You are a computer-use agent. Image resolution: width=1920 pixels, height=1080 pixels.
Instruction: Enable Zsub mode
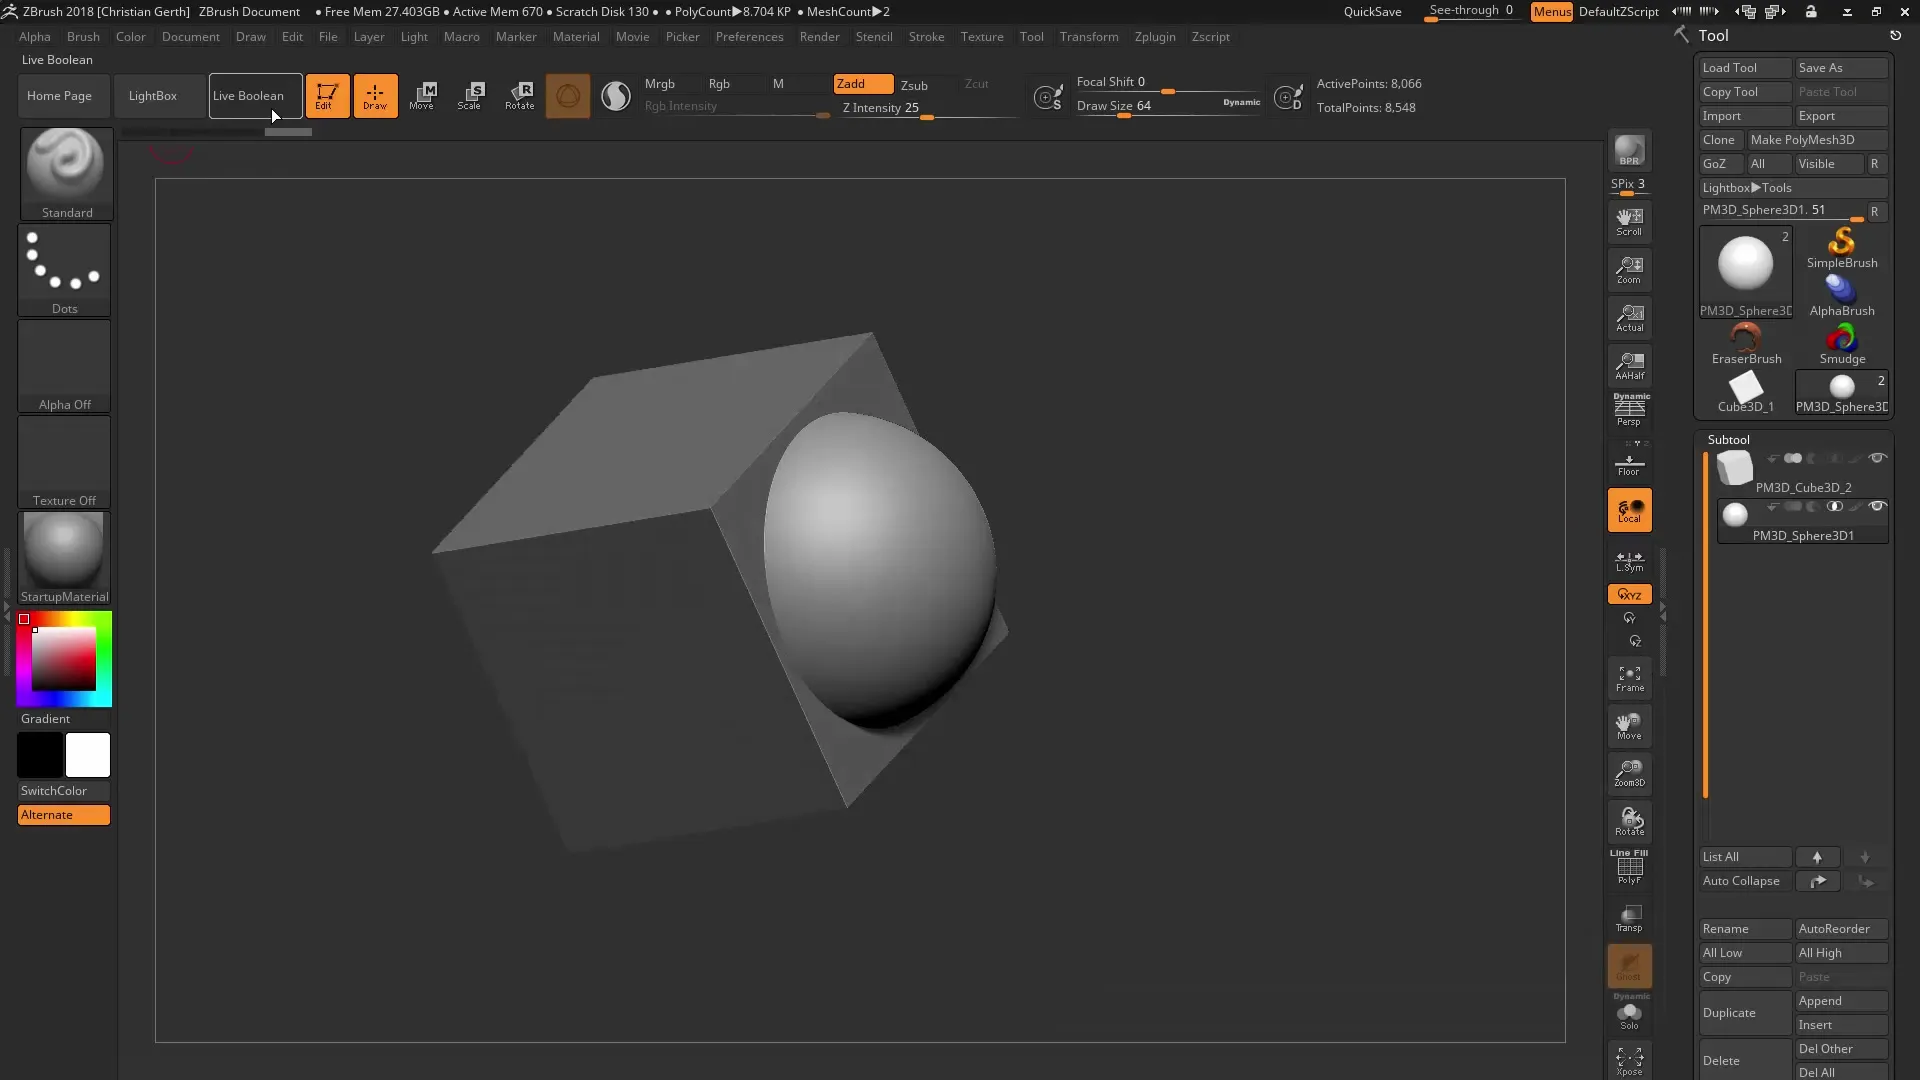click(x=914, y=85)
